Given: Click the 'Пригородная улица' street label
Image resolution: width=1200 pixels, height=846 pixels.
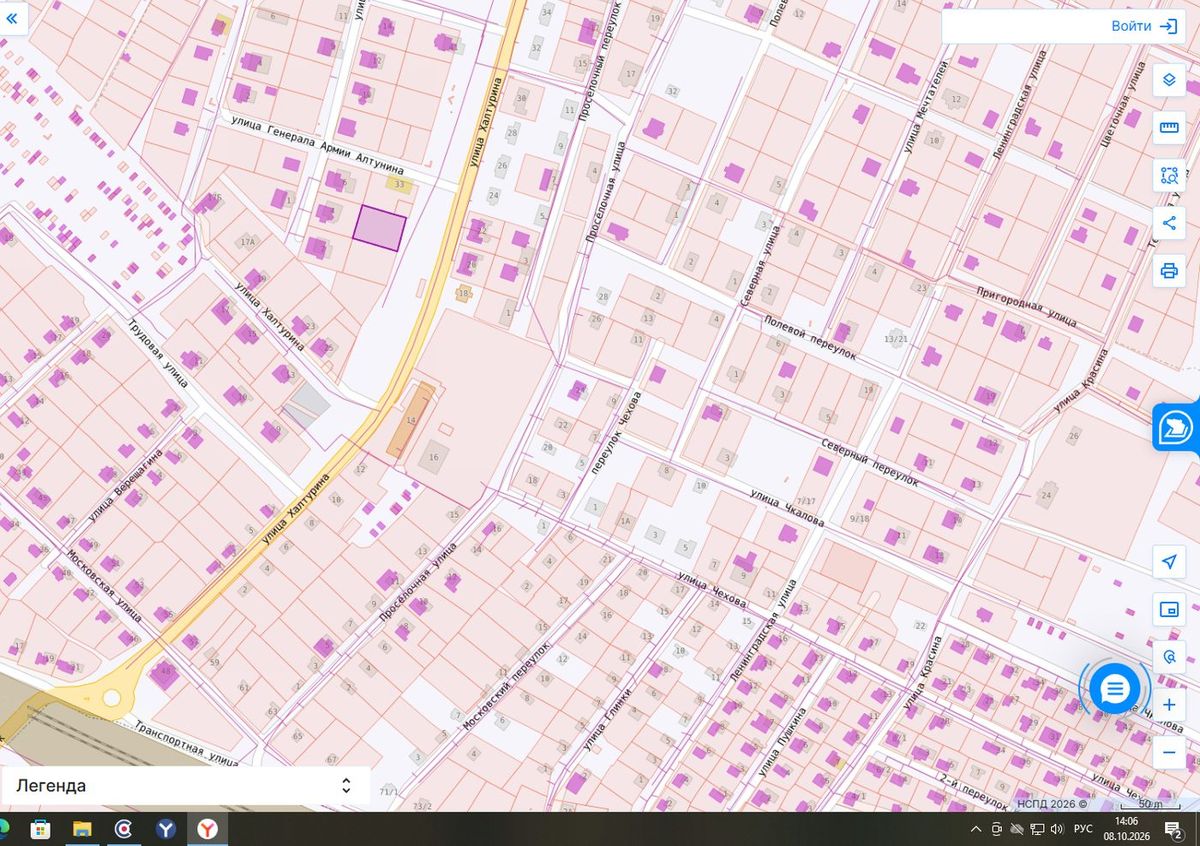Looking at the screenshot, I should [1026, 305].
